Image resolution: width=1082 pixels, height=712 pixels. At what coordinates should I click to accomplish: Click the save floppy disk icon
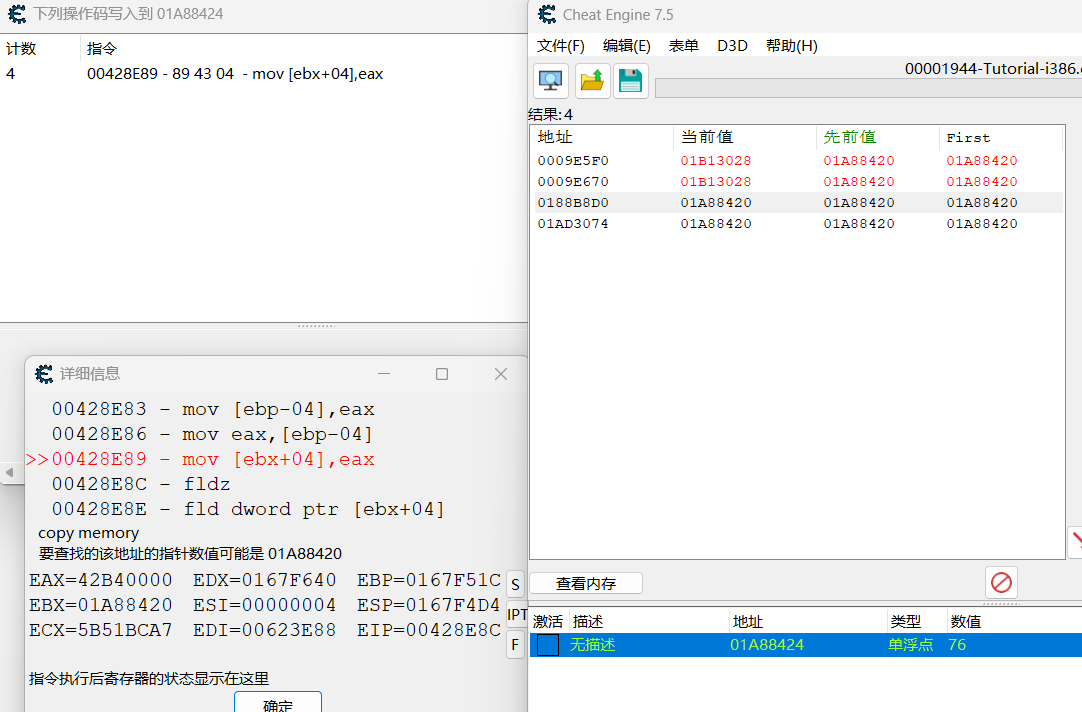click(630, 81)
